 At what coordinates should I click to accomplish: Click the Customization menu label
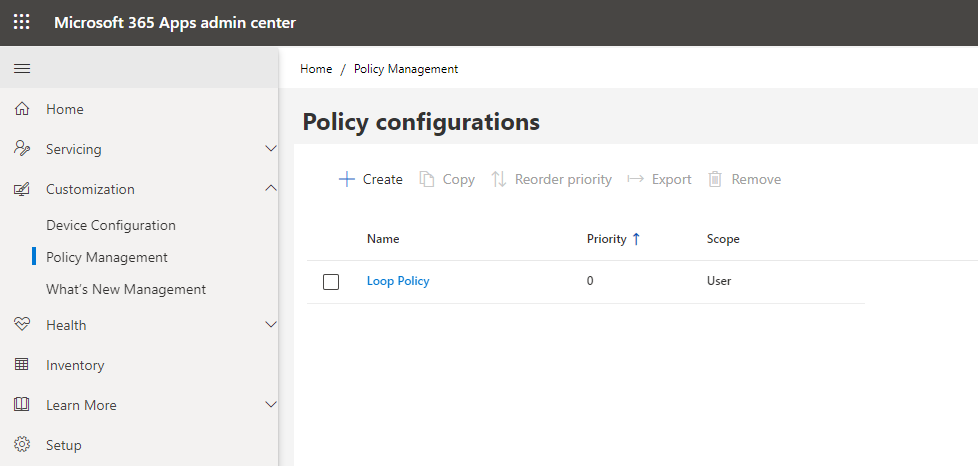[90, 190]
